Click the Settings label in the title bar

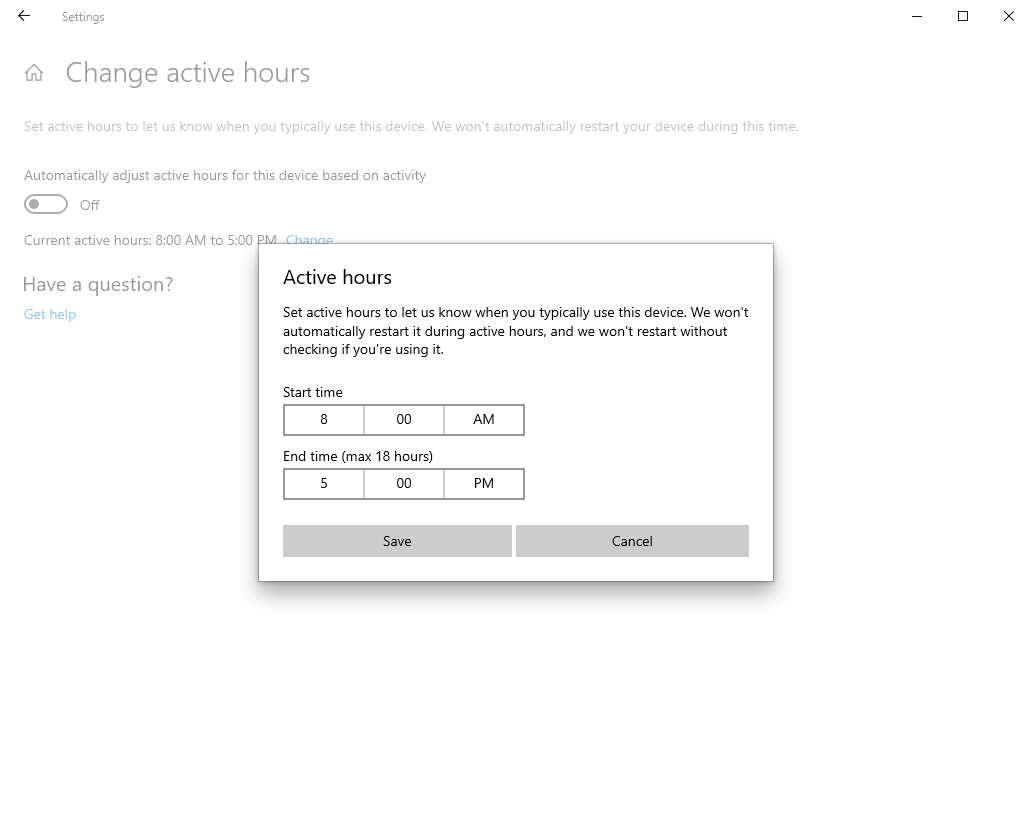click(x=83, y=16)
